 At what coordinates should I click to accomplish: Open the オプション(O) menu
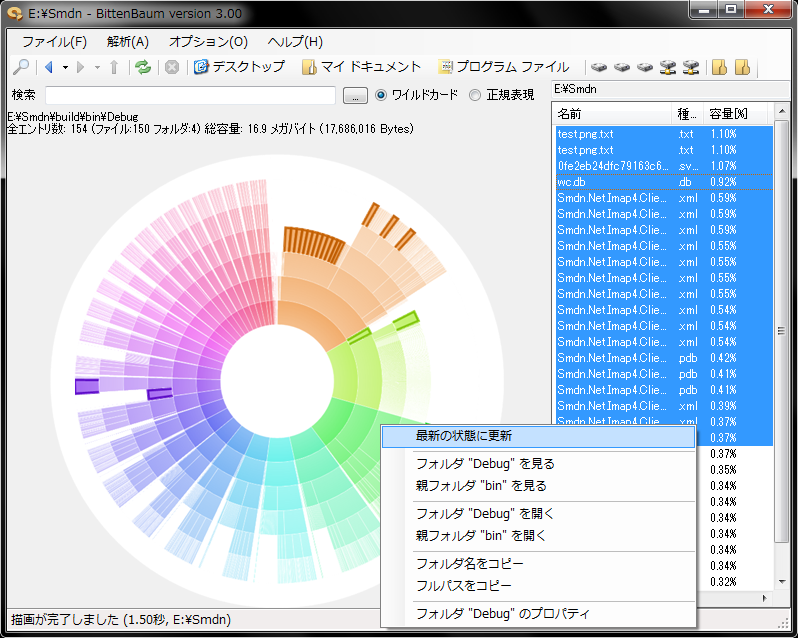[208, 42]
